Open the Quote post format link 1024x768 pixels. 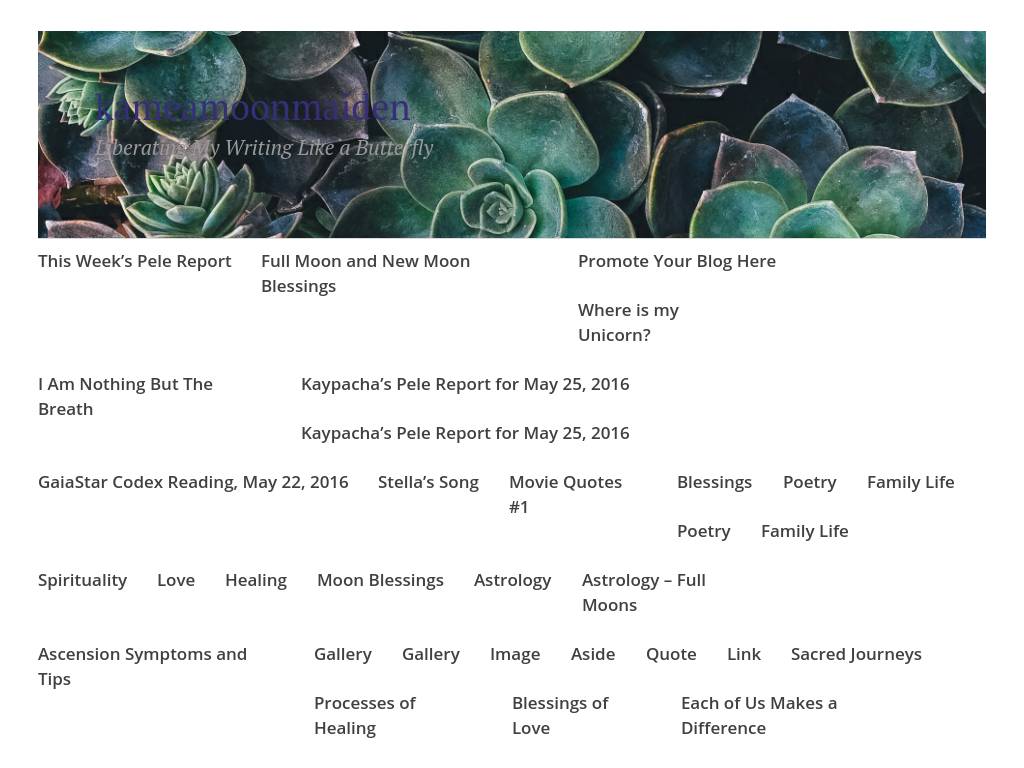pos(671,654)
